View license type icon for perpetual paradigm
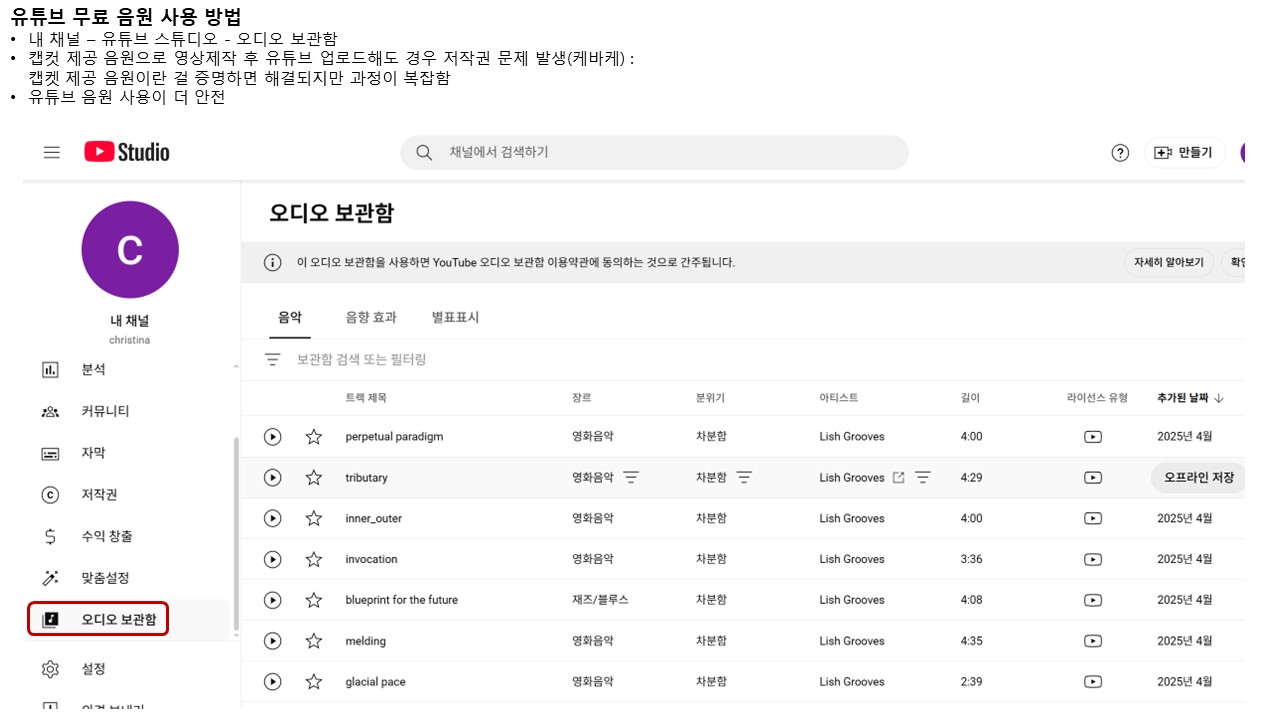The height and width of the screenshot is (720, 1280). pos(1092,436)
